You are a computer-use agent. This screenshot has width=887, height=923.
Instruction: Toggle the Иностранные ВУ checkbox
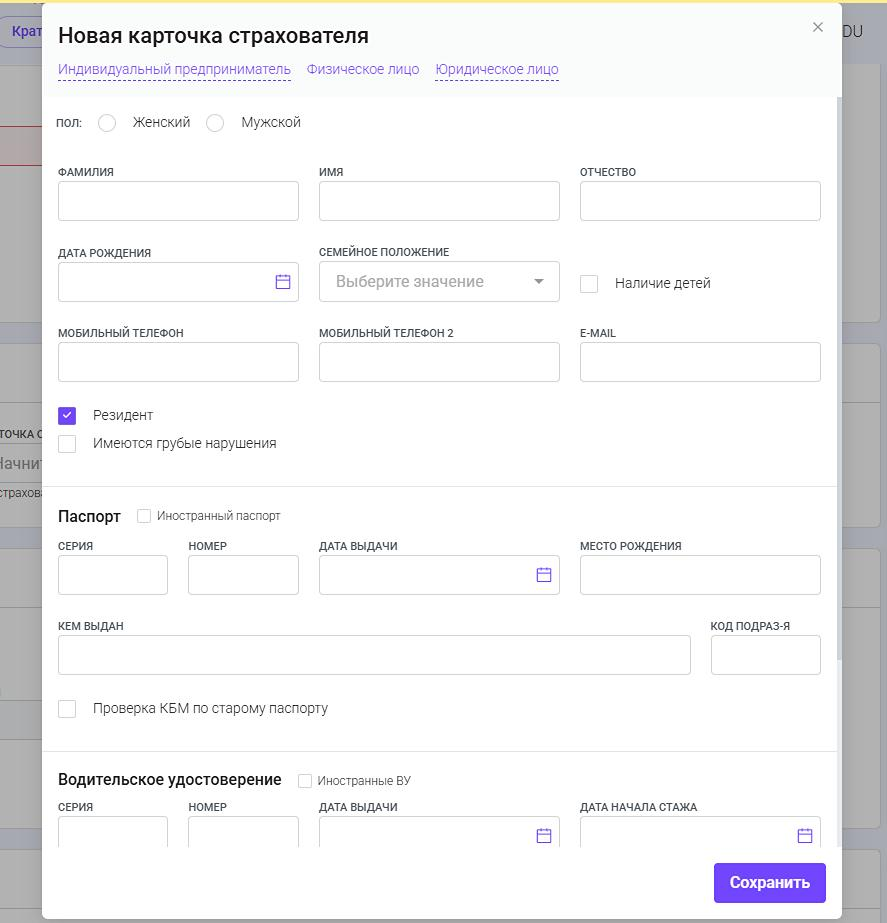click(x=305, y=781)
